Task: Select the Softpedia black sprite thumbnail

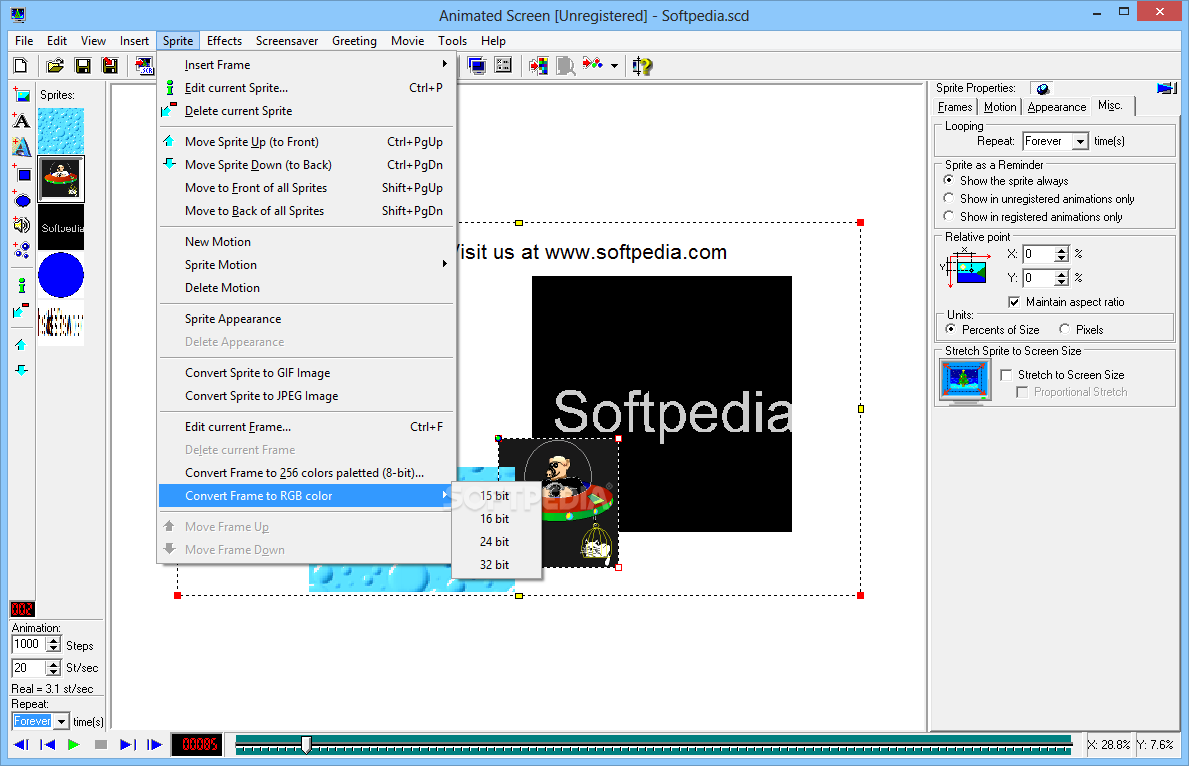Action: (x=61, y=227)
